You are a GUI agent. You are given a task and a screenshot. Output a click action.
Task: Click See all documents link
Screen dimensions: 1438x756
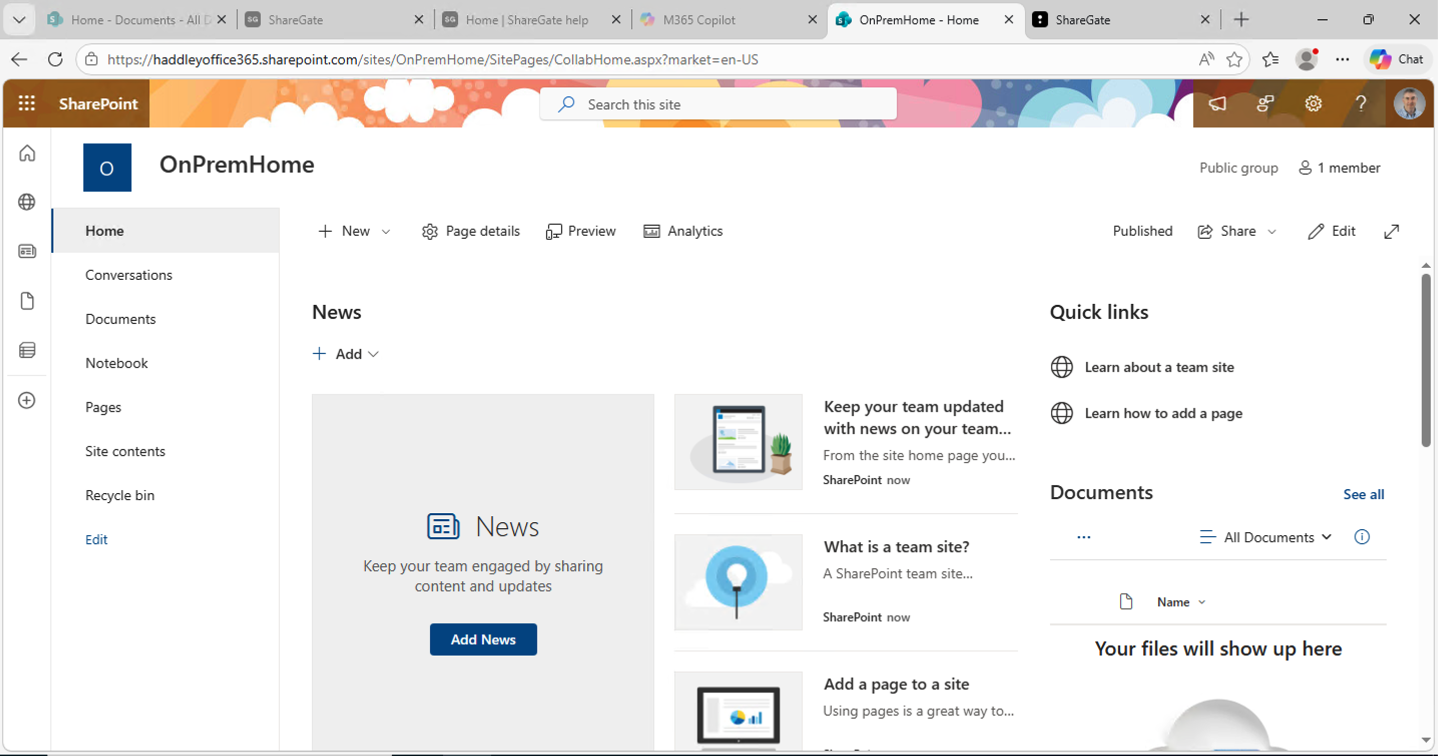coord(1364,494)
